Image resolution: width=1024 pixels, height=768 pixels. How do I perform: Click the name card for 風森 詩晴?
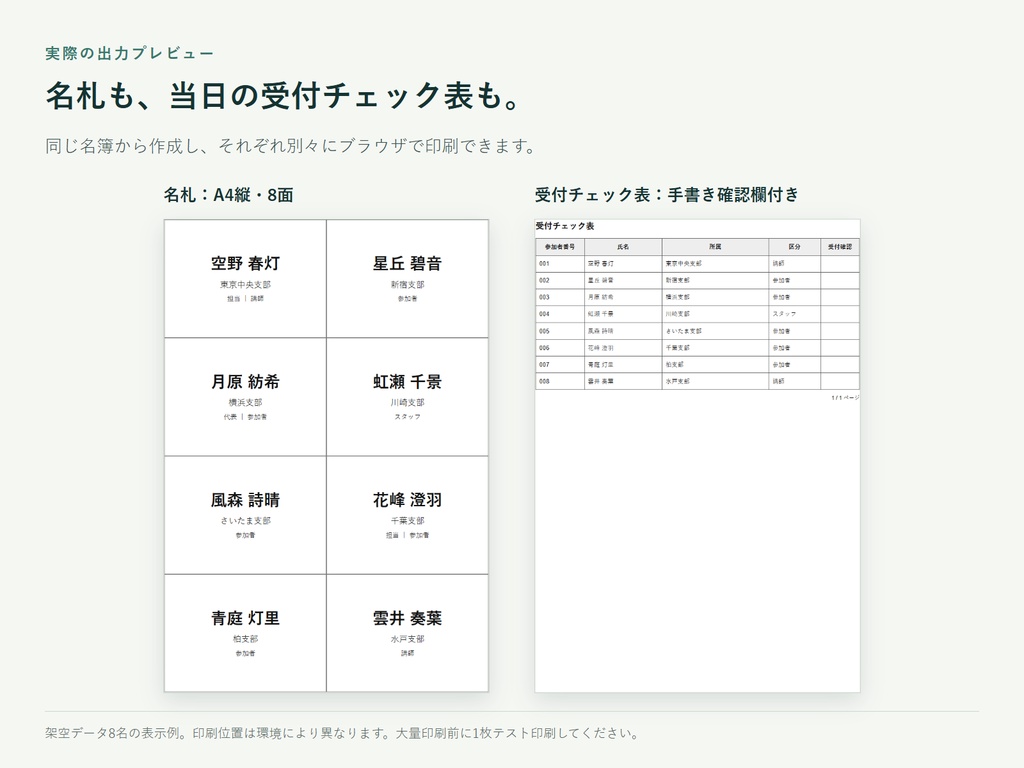tap(245, 515)
